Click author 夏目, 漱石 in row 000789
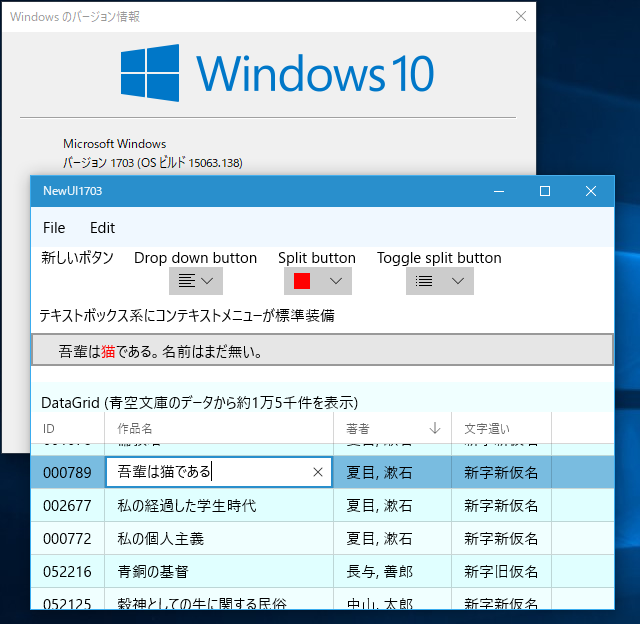The image size is (640, 624). tap(392, 472)
